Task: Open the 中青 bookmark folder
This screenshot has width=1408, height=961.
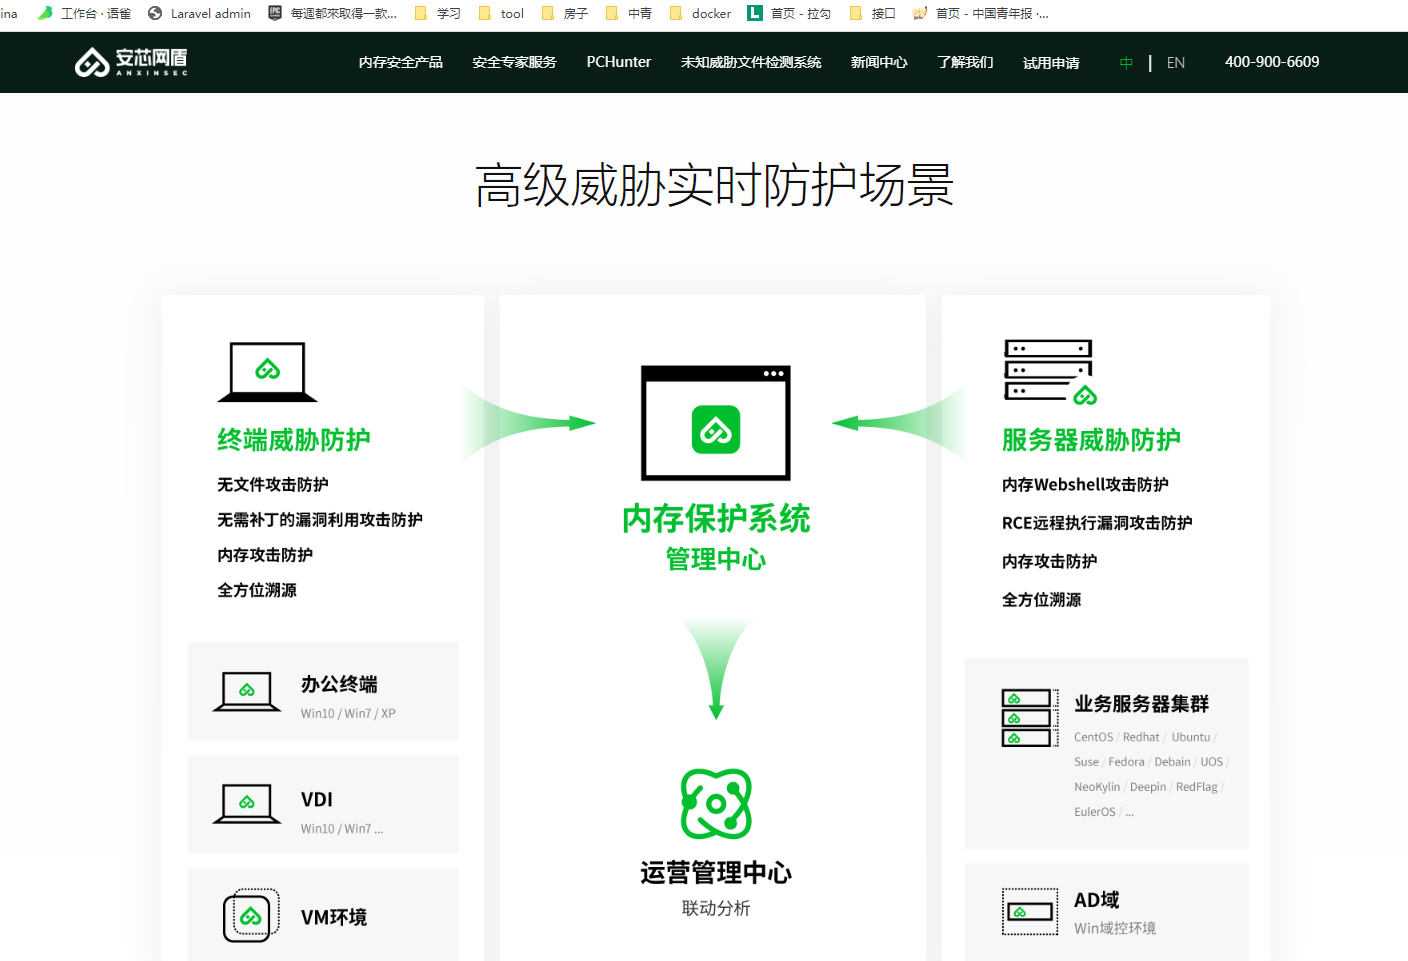Action: 629,13
